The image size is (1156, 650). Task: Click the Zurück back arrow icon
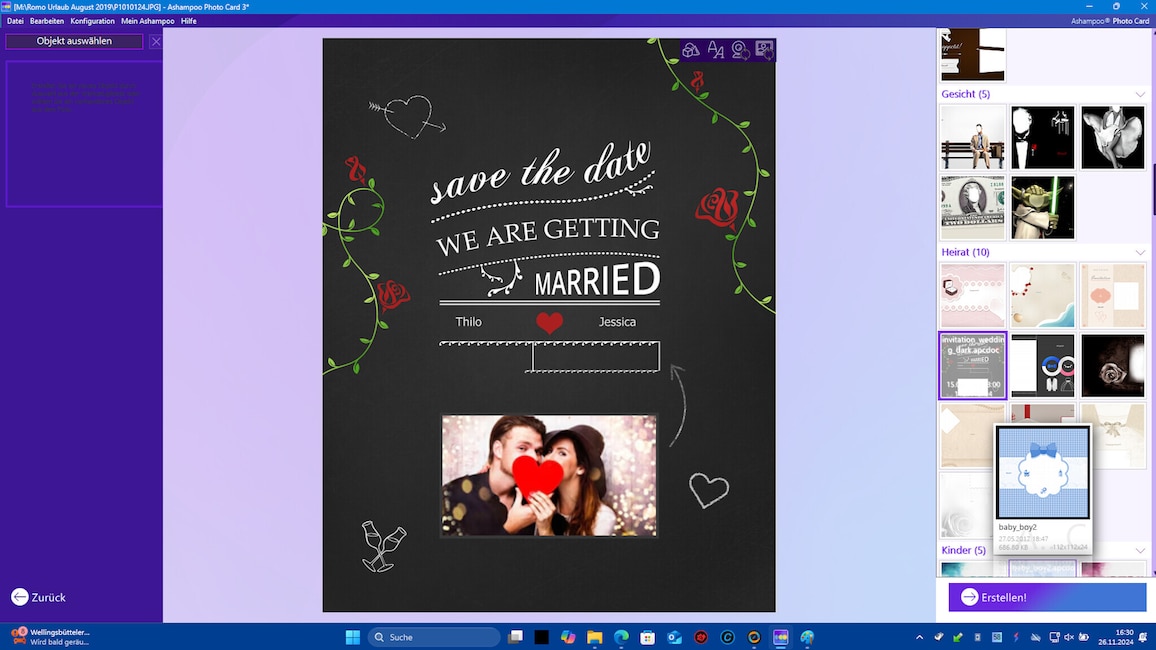(x=20, y=597)
